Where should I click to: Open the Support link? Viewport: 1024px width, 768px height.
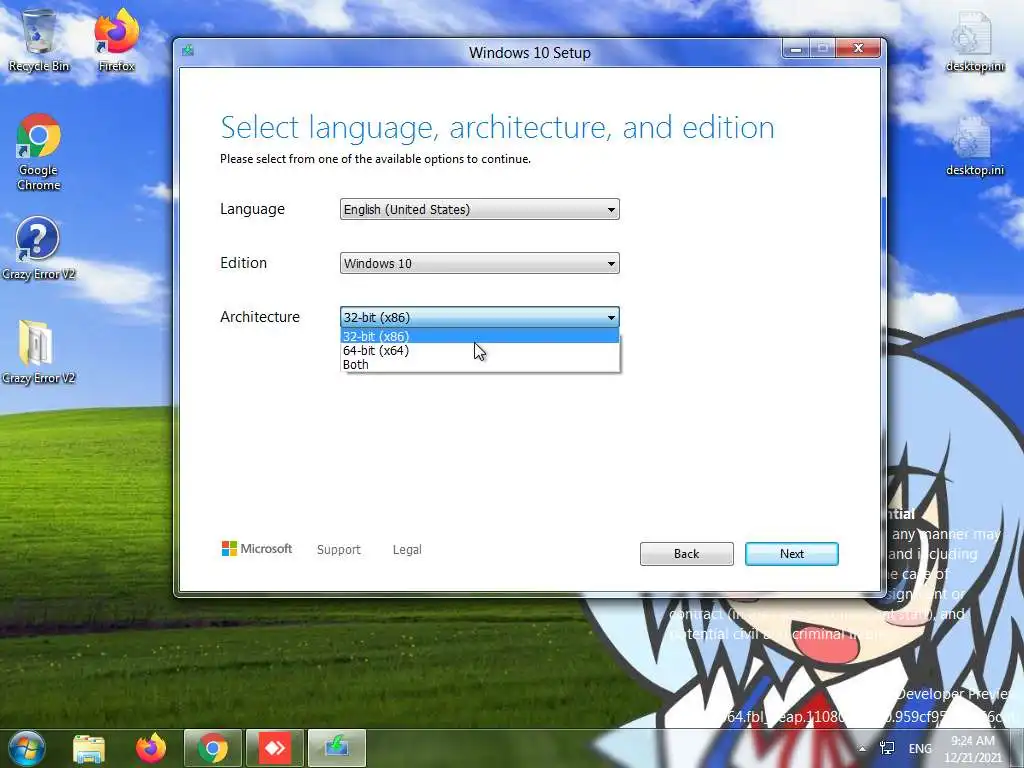pyautogui.click(x=338, y=550)
